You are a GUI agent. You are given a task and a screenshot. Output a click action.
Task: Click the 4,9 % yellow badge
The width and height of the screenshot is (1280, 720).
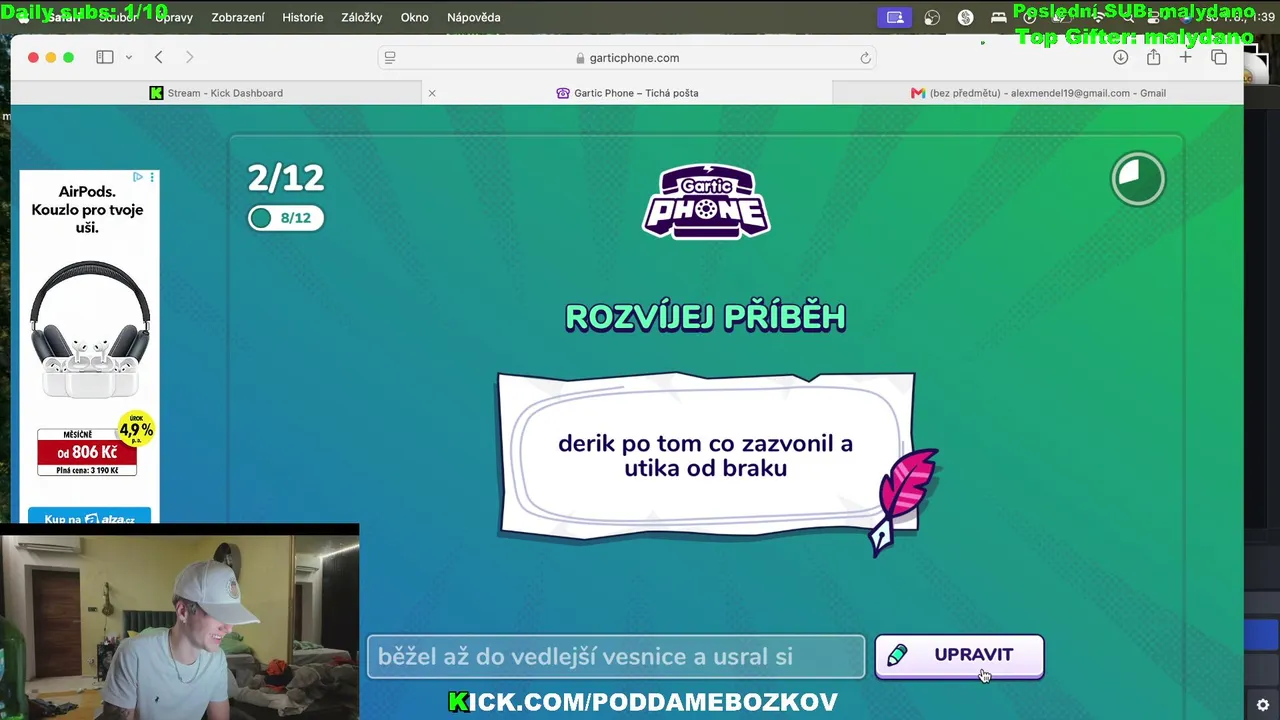136,430
